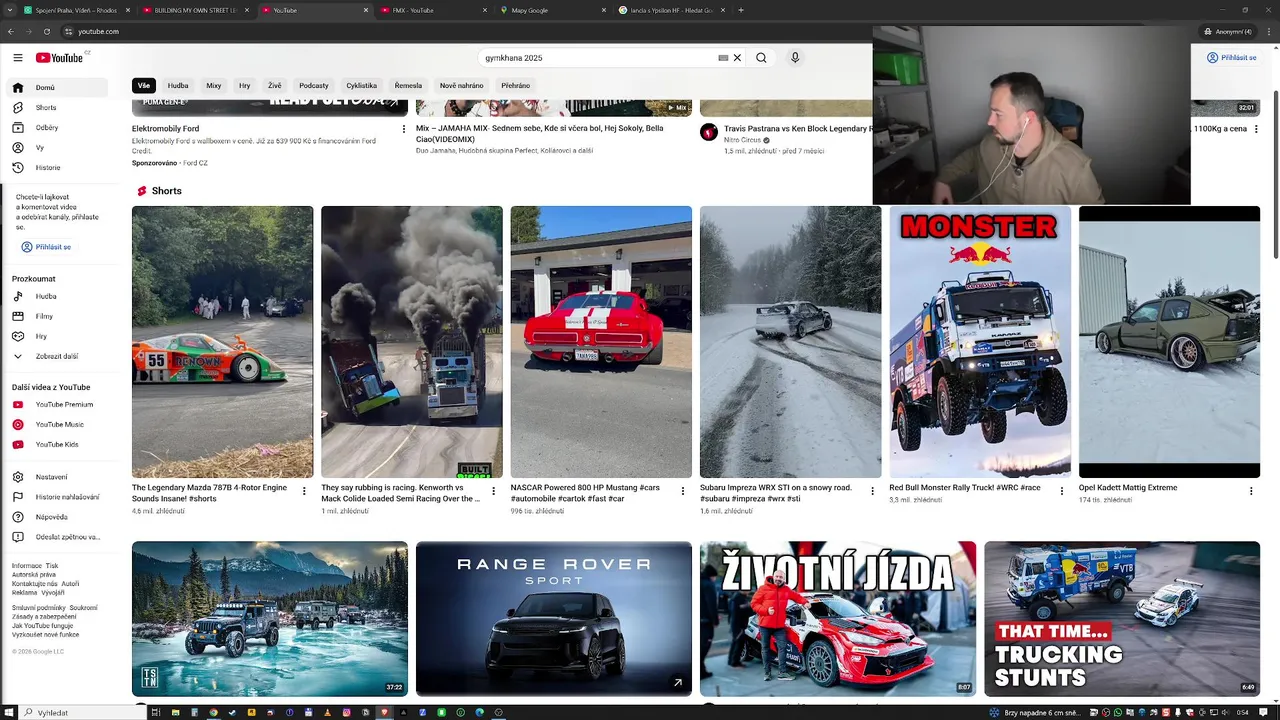Screen dimensions: 1280x720
Task: Select the Hry filter chip
Action: tap(244, 85)
